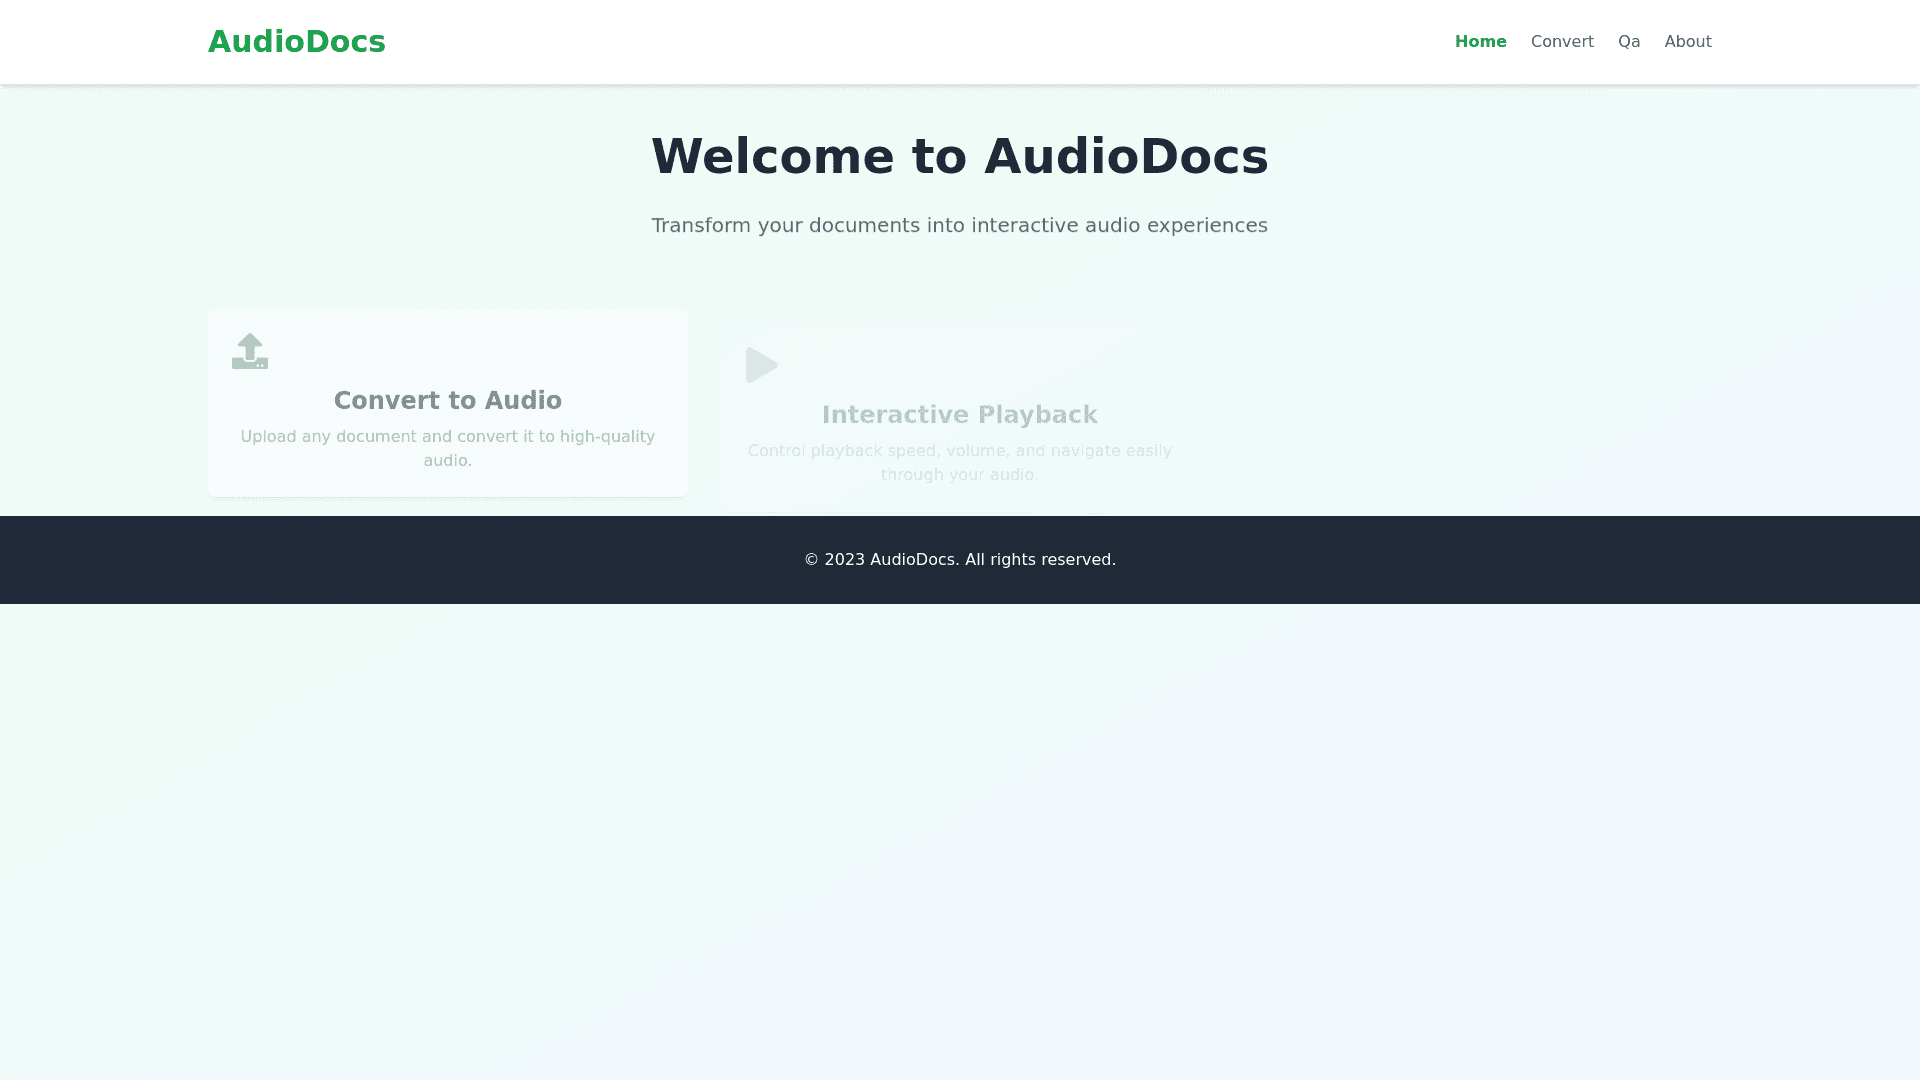
Task: Click 'high-quality' in the Convert card text
Action: coord(607,437)
